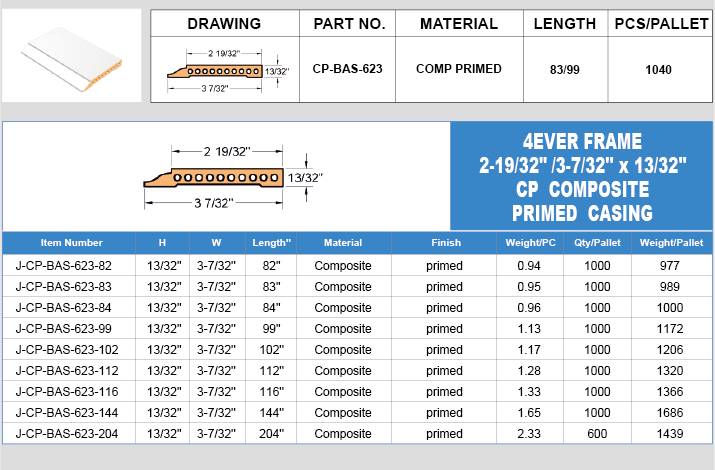Viewport: 715px width, 470px height.
Task: Click weight/pallet value 1686
Action: pyautogui.click(x=669, y=412)
